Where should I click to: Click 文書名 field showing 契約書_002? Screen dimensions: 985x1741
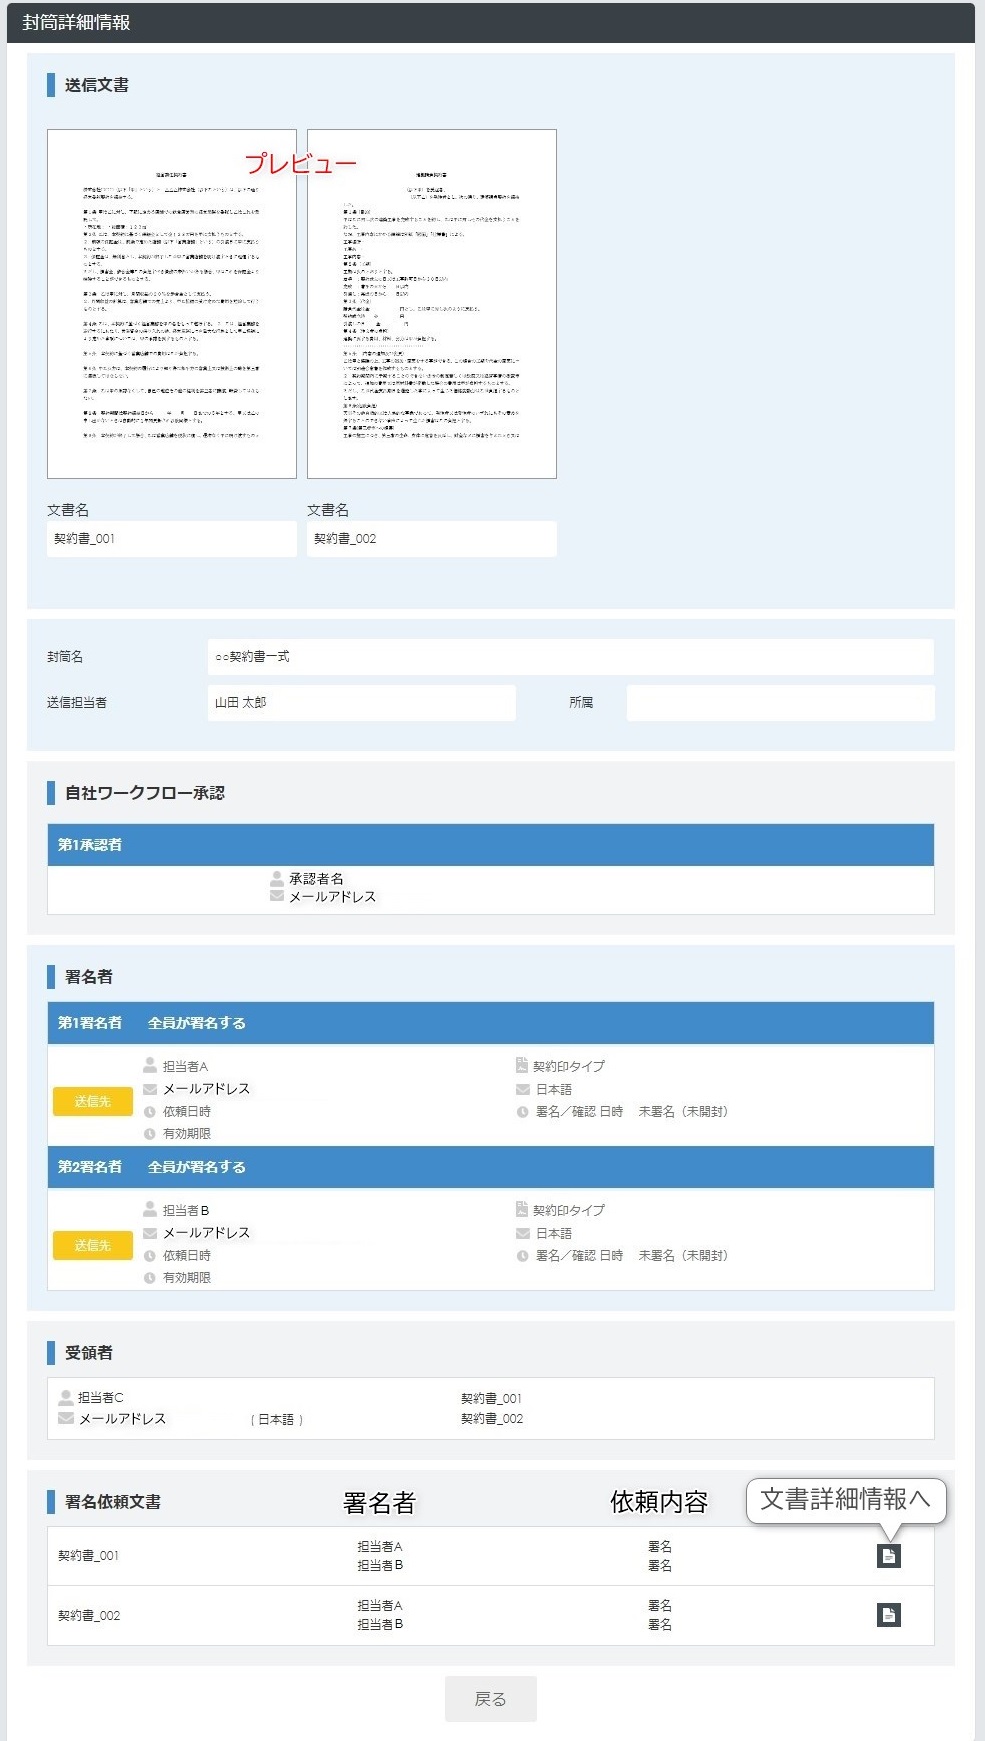432,539
